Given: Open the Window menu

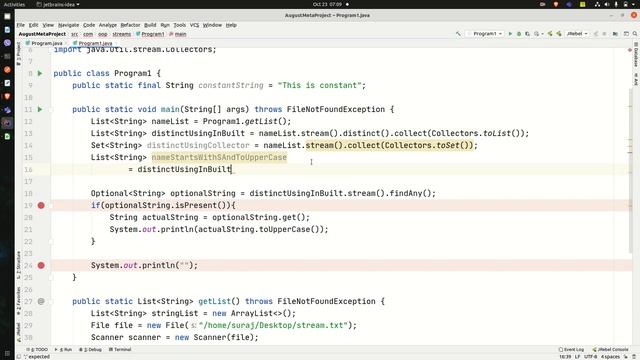Looking at the screenshot, I should (x=212, y=25).
